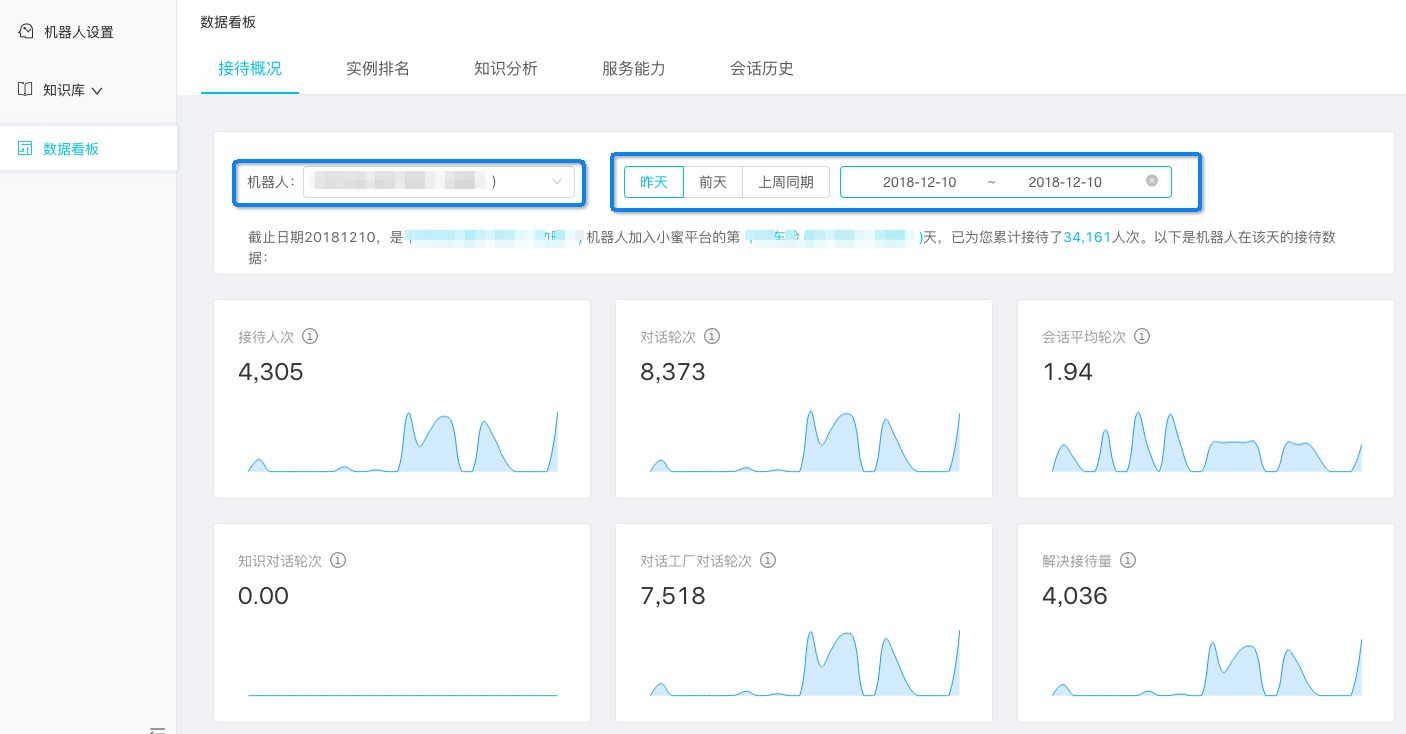Collapse the sidebar using bottom toggle icon
The height and width of the screenshot is (734, 1406).
(157, 729)
